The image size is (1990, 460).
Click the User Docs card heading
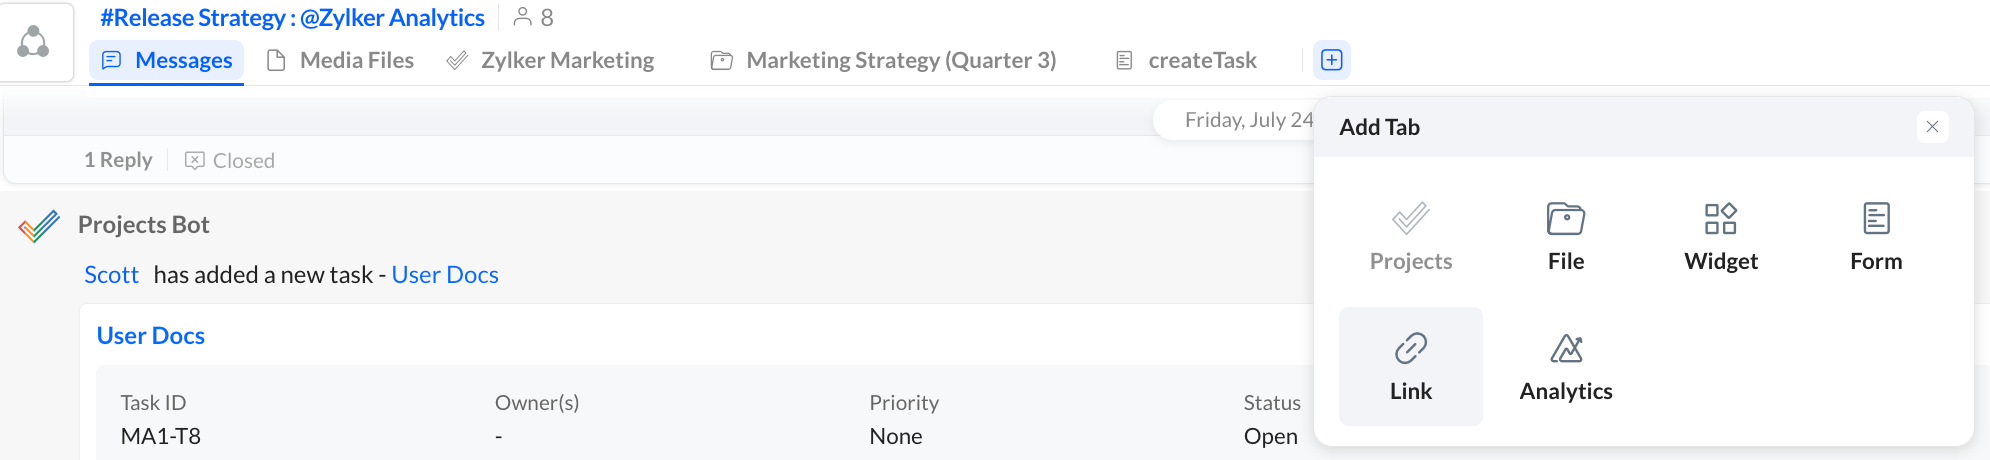(151, 336)
